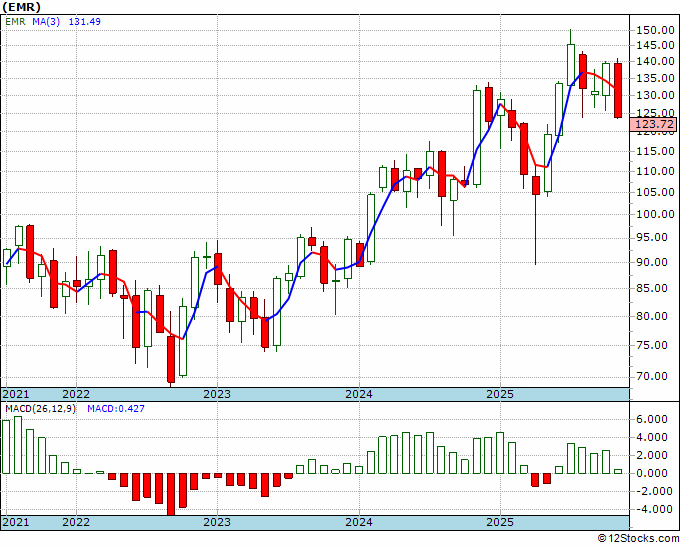The image size is (680, 546).
Task: Click 2024 on the price chart timeline
Action: (x=359, y=394)
